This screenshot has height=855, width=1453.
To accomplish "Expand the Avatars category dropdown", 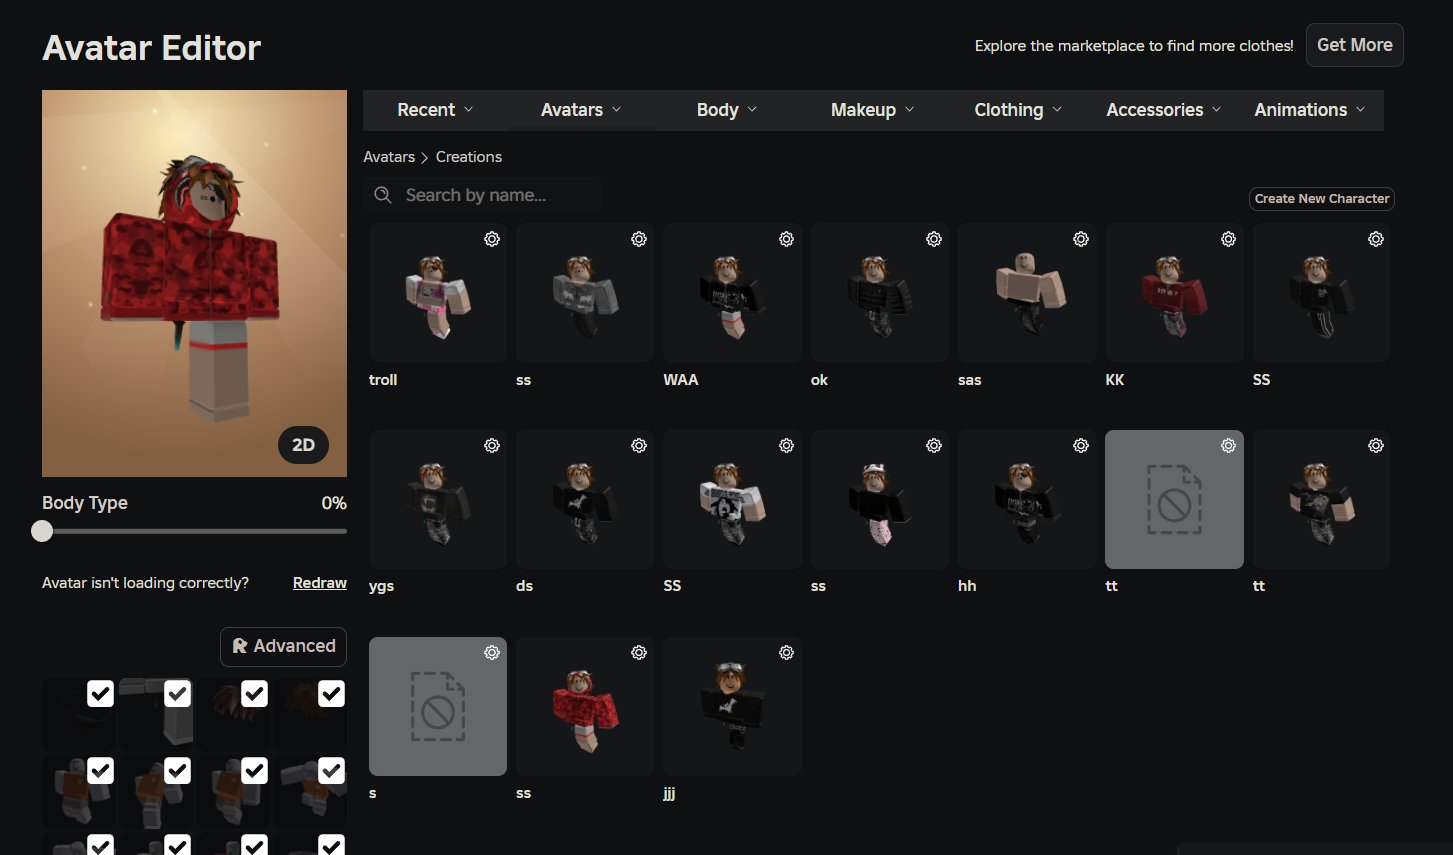I will (581, 110).
